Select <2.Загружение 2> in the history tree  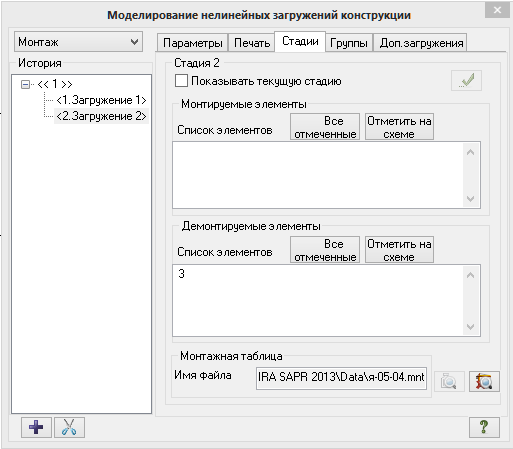tap(101, 116)
